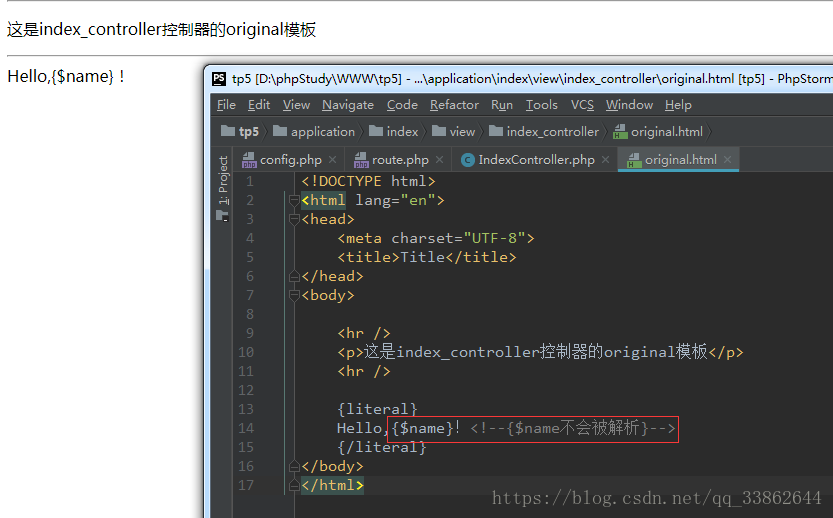The height and width of the screenshot is (518, 833).
Task: Click the browser page heading about original模板
Action: pyautogui.click(x=162, y=29)
